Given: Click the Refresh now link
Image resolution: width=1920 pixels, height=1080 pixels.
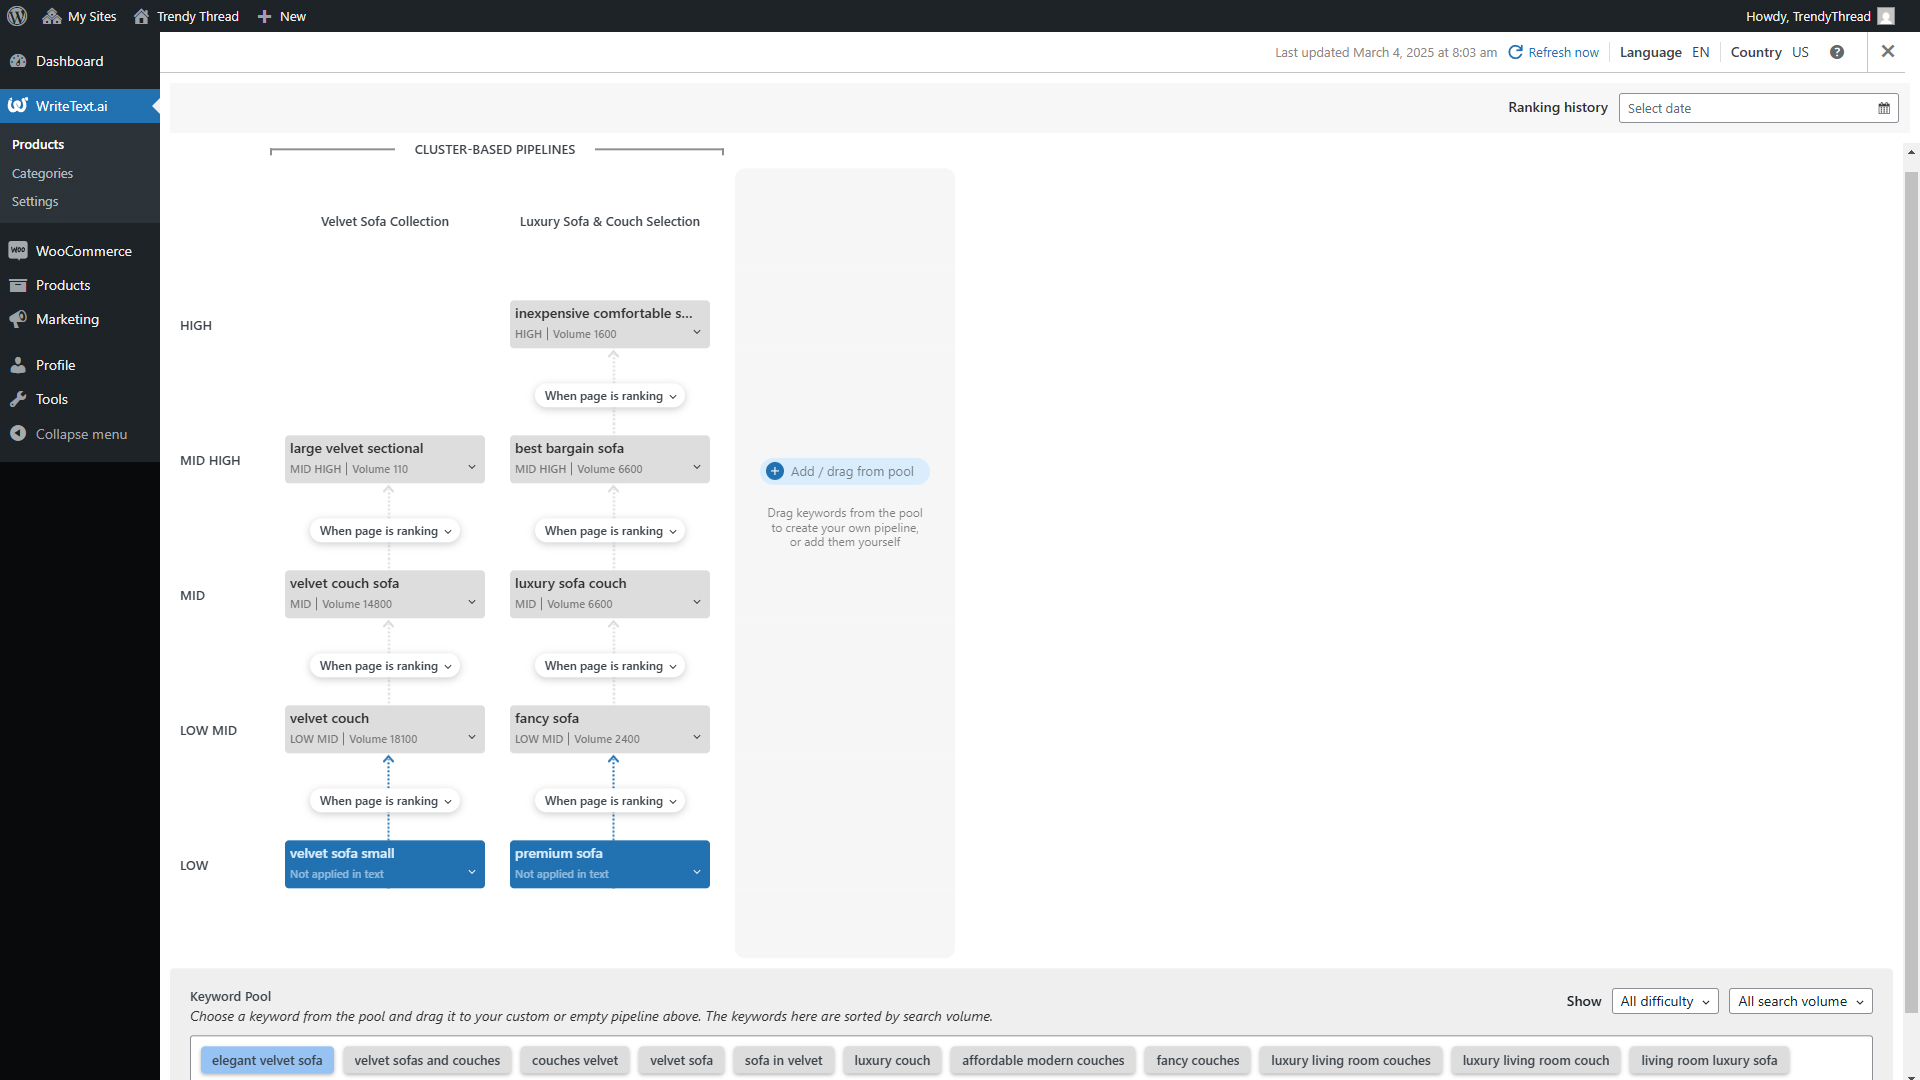Looking at the screenshot, I should [1563, 52].
